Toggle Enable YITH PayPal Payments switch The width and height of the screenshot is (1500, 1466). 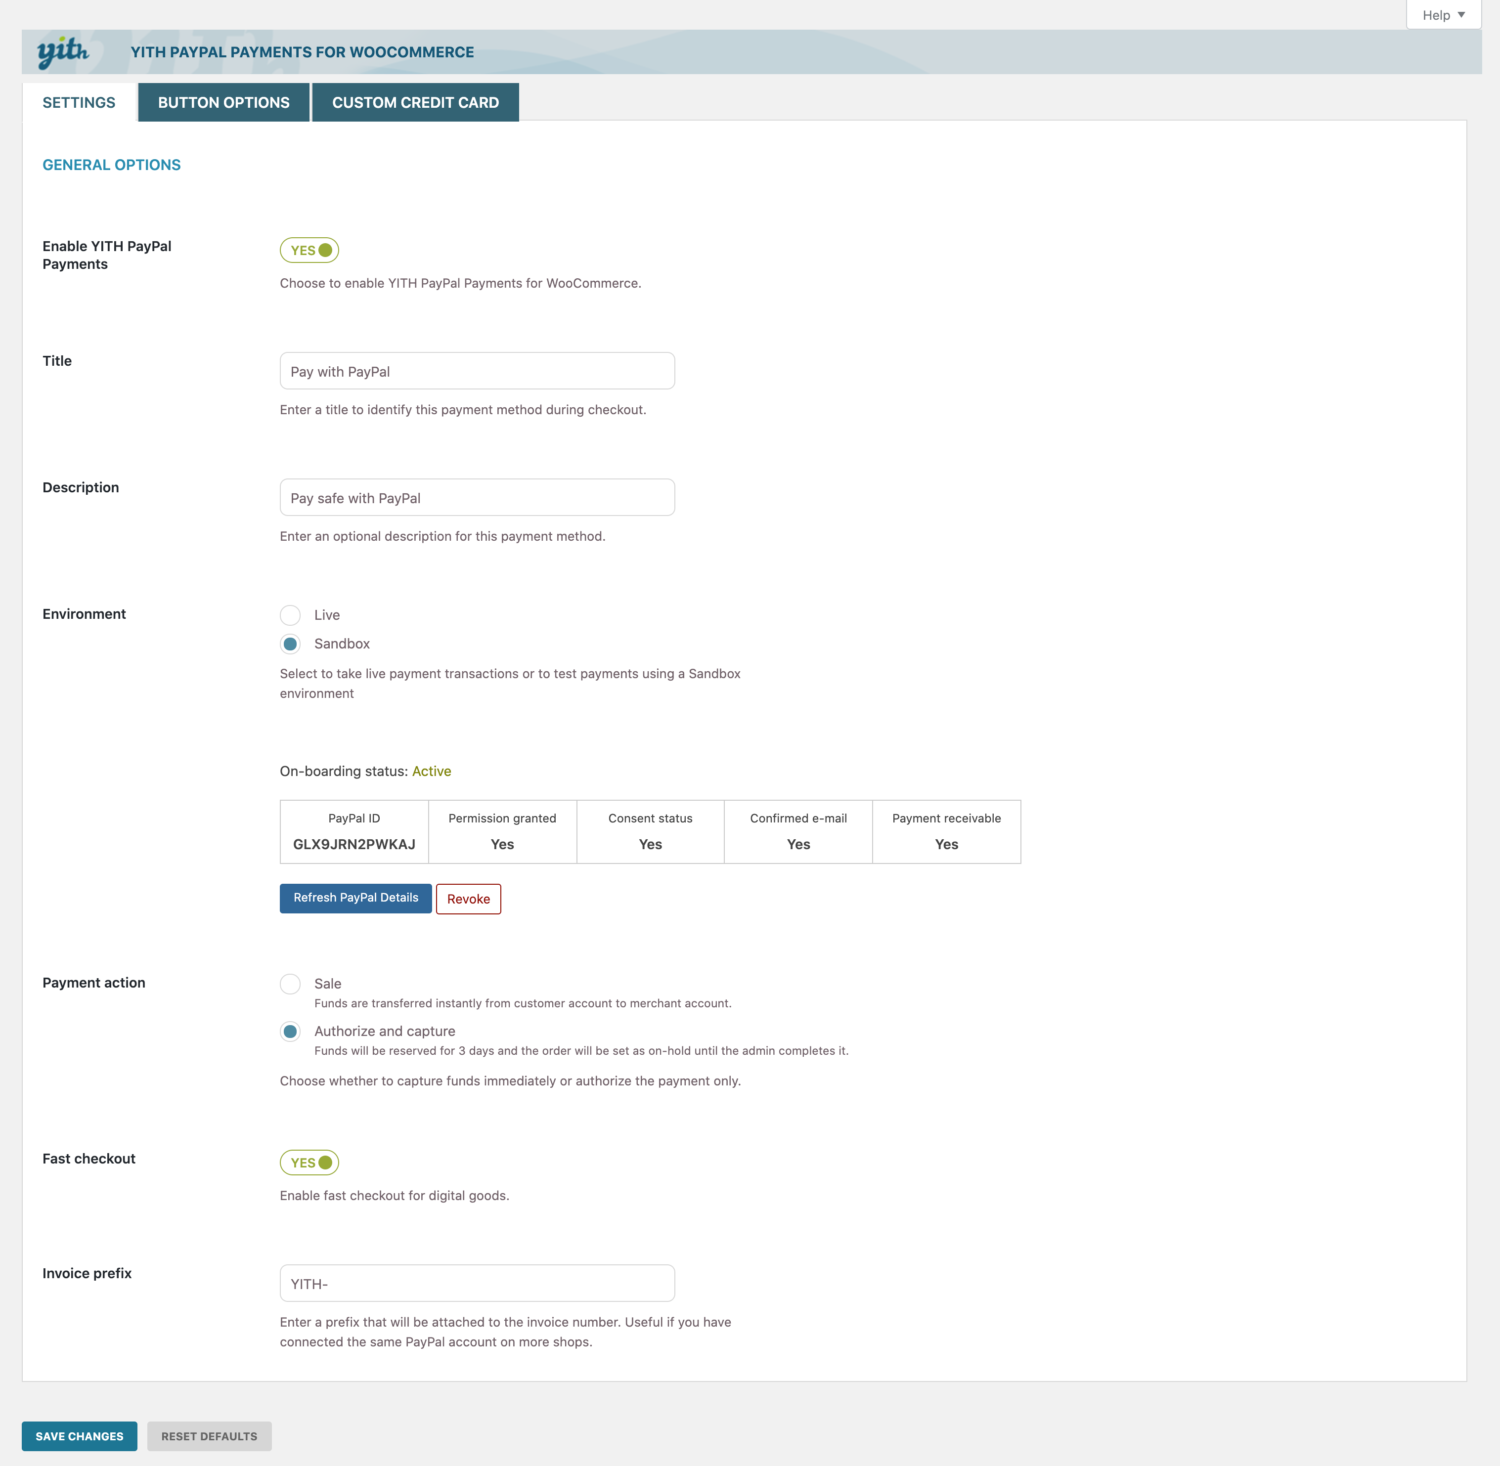[309, 250]
